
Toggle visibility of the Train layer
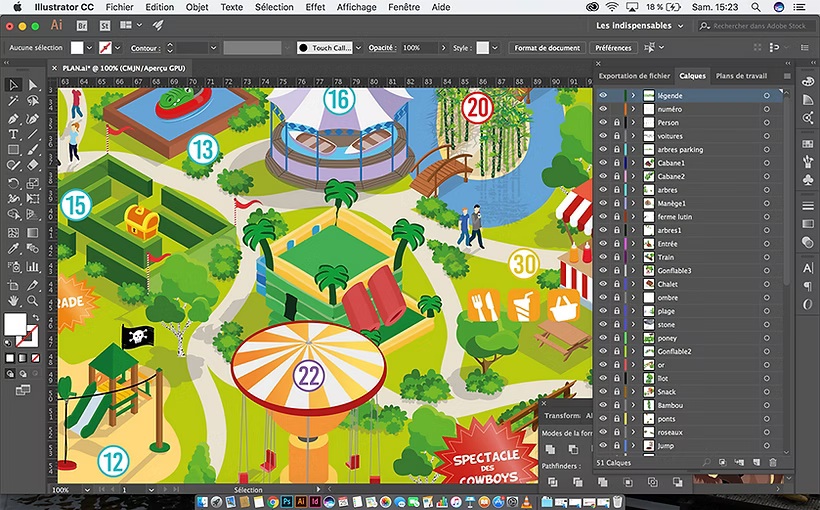(x=603, y=257)
